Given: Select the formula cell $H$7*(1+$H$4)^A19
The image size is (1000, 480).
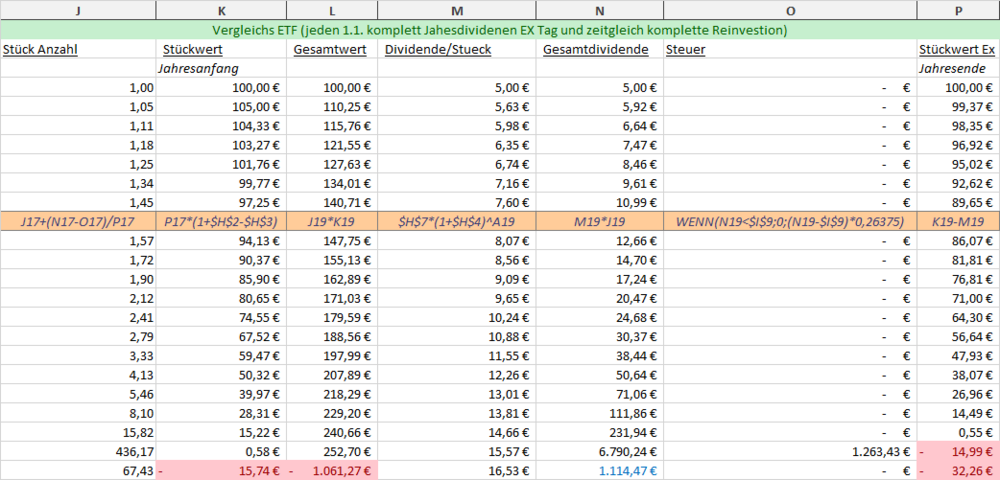Looking at the screenshot, I should [x=456, y=221].
